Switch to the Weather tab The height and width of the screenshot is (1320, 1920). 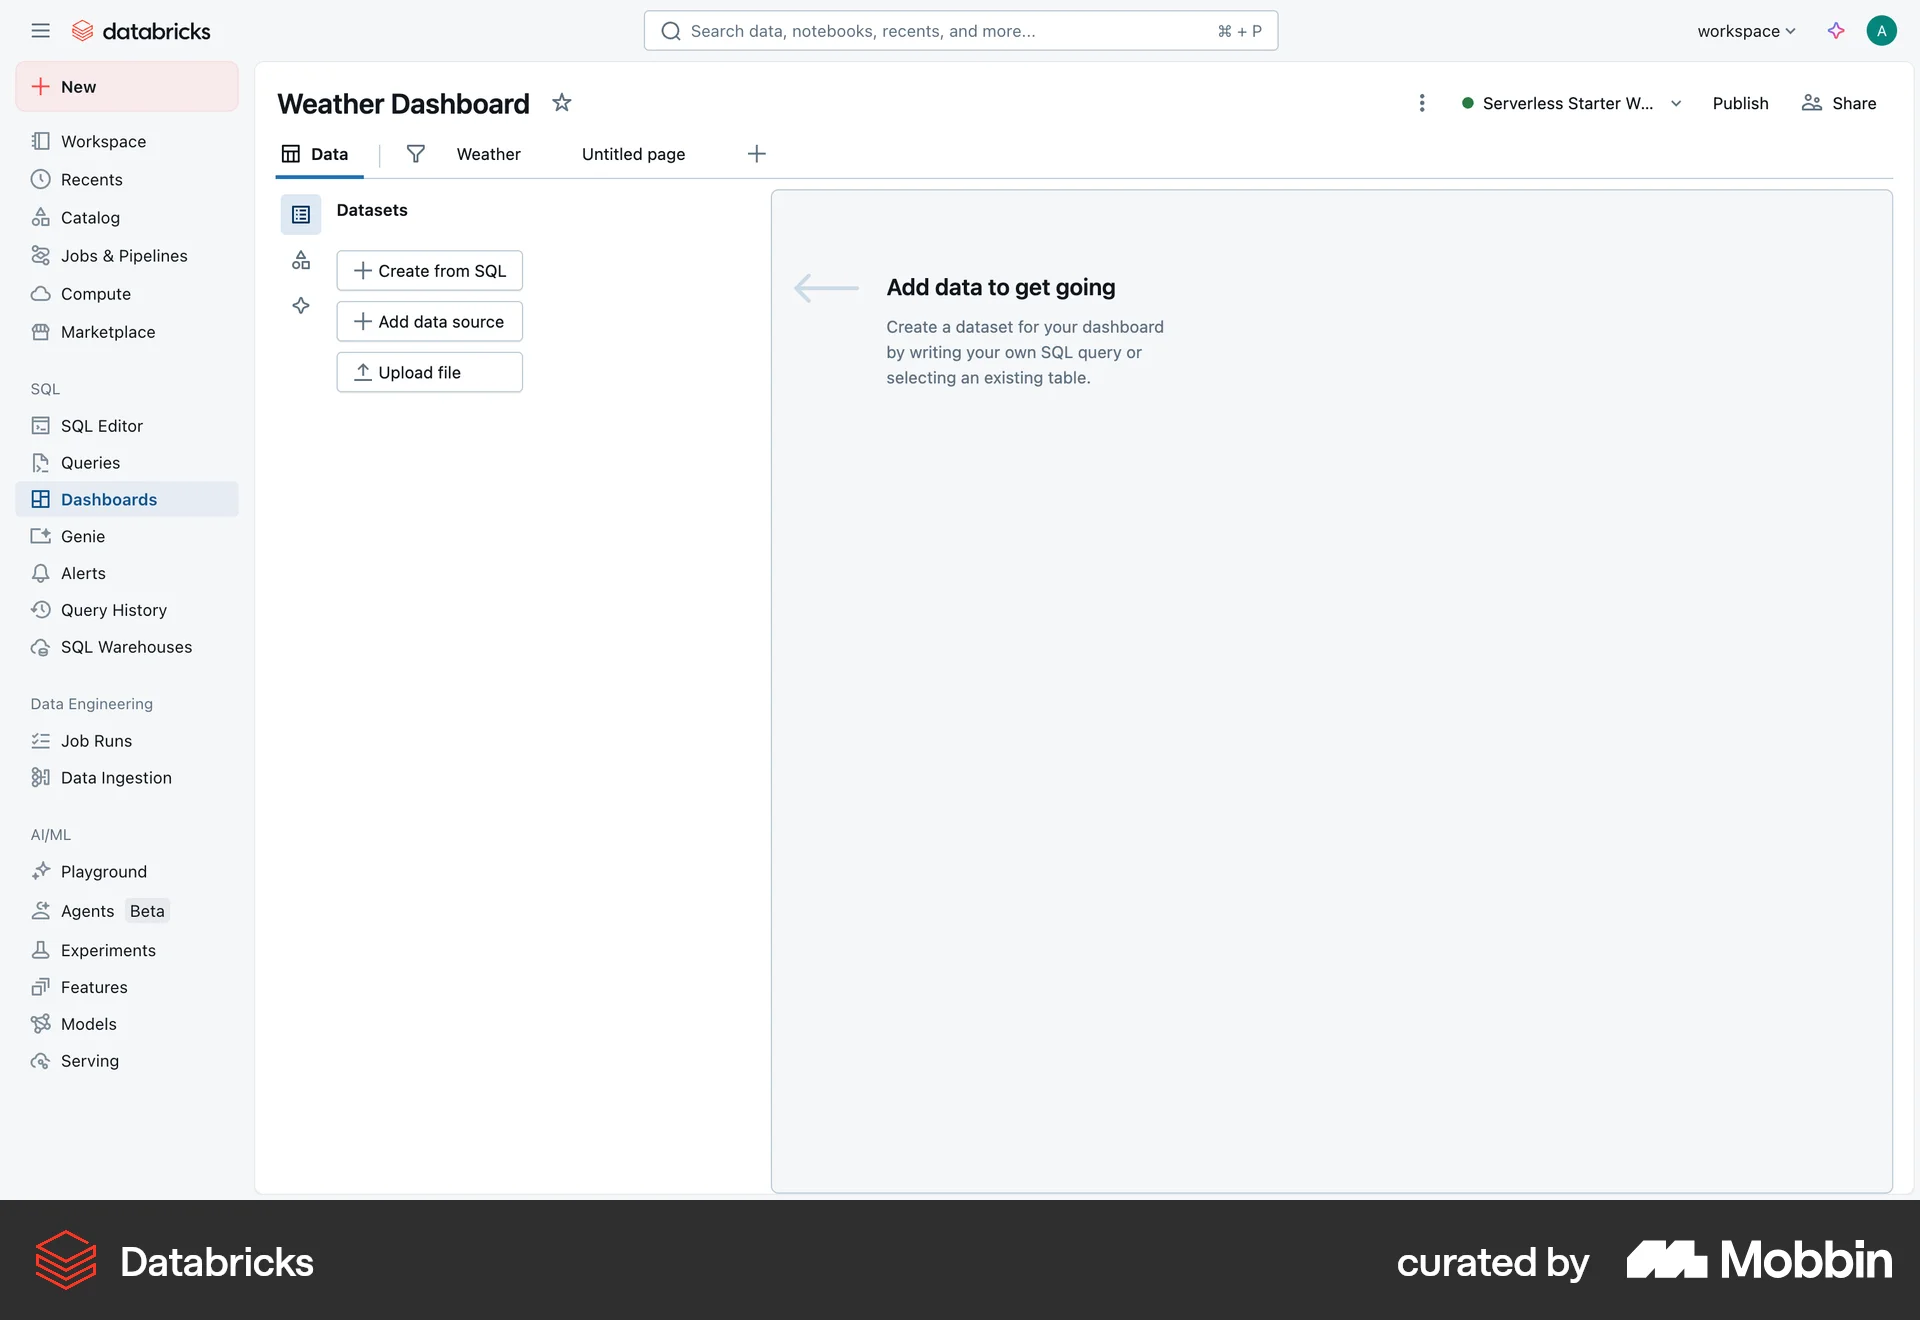pos(488,154)
